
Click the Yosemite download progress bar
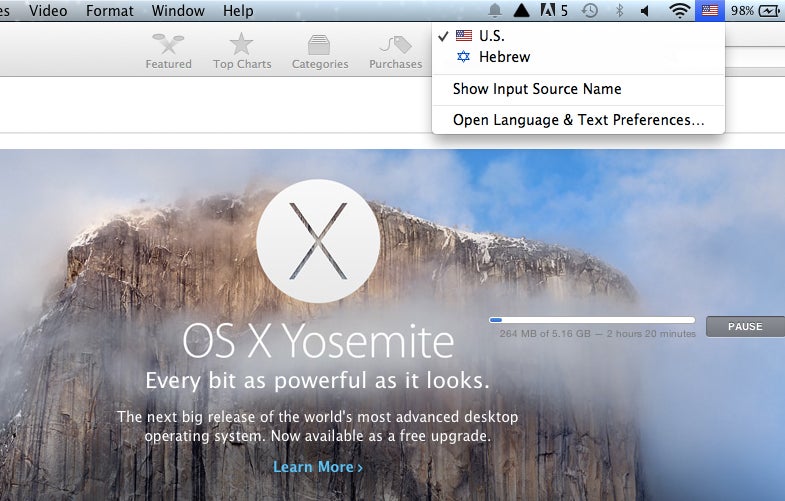pyautogui.click(x=592, y=320)
